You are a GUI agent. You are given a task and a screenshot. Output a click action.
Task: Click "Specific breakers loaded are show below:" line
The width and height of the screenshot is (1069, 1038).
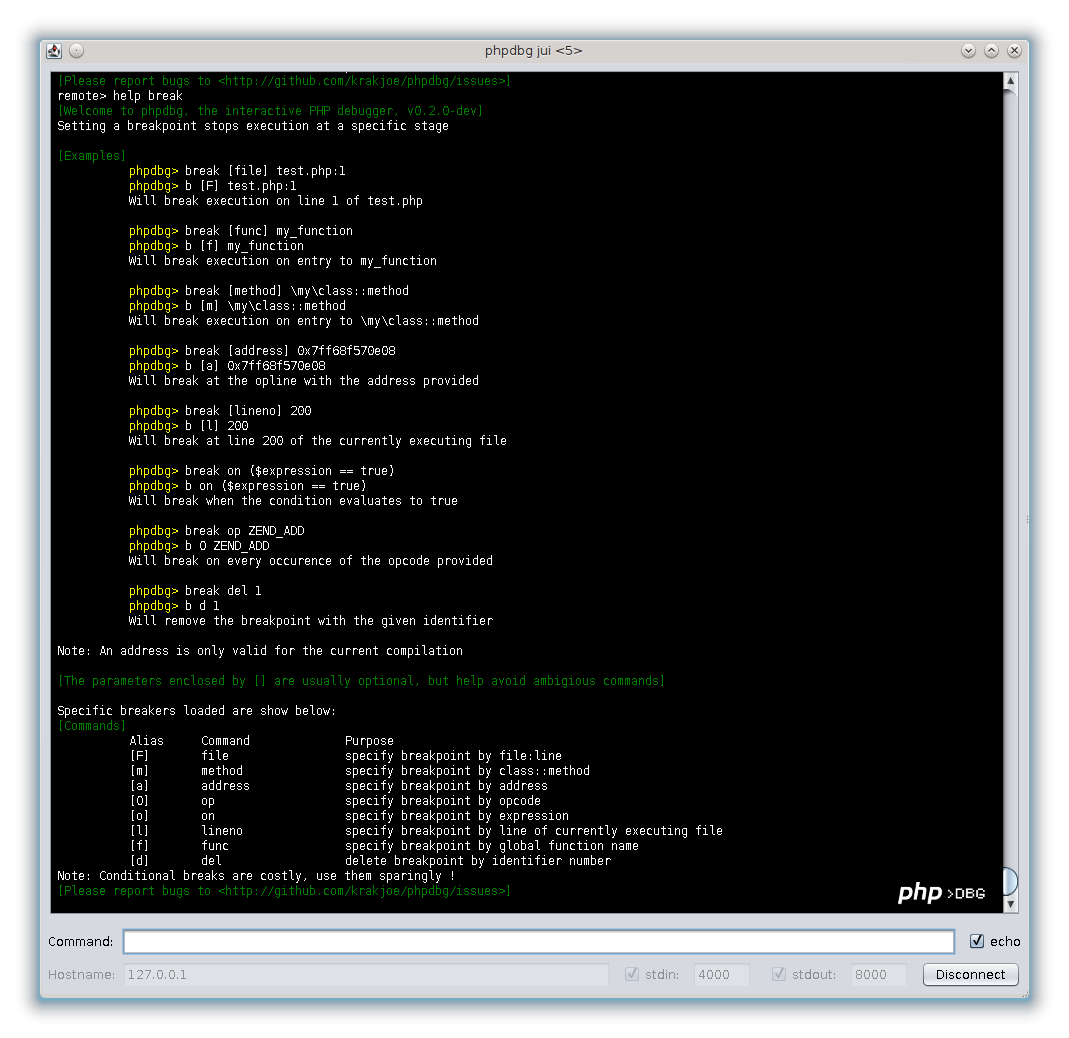(x=196, y=711)
